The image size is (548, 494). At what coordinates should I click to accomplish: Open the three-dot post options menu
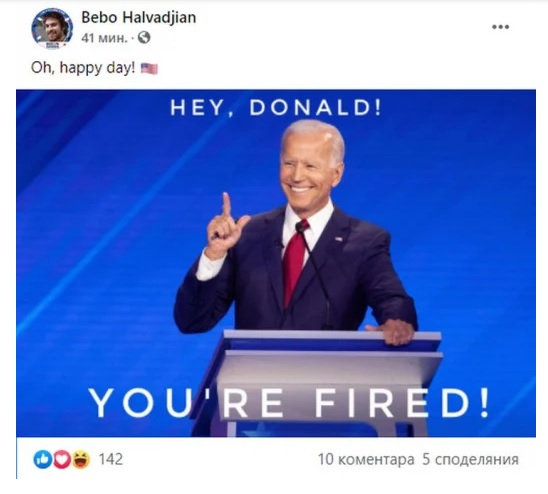(500, 27)
